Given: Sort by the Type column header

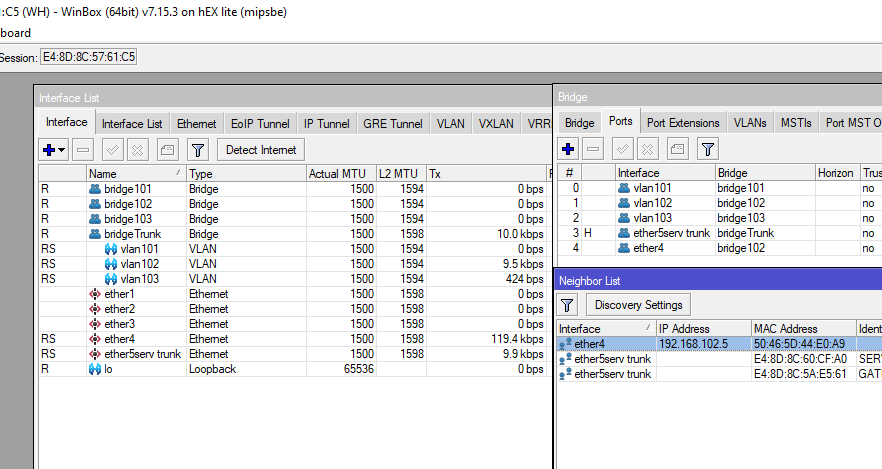Looking at the screenshot, I should (x=246, y=174).
